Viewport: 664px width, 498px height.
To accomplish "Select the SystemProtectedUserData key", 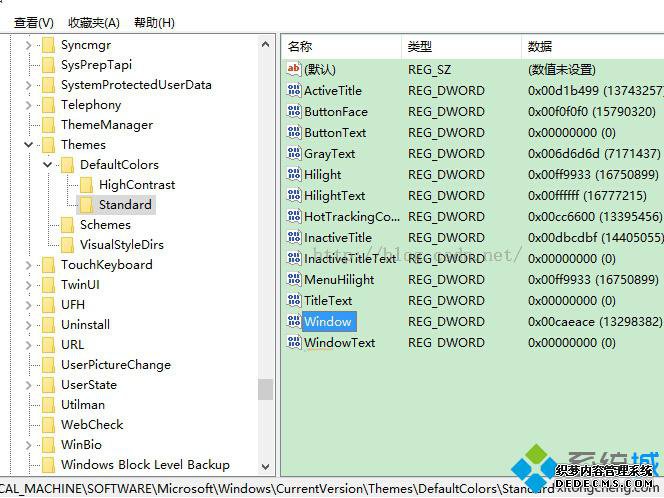I will [136, 85].
